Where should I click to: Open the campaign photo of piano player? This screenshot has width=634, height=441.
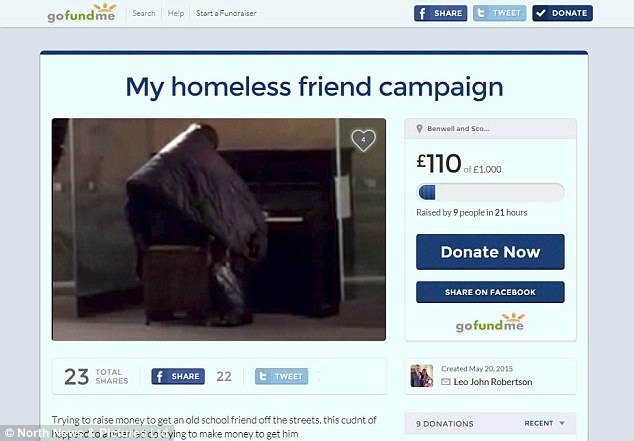click(x=219, y=229)
